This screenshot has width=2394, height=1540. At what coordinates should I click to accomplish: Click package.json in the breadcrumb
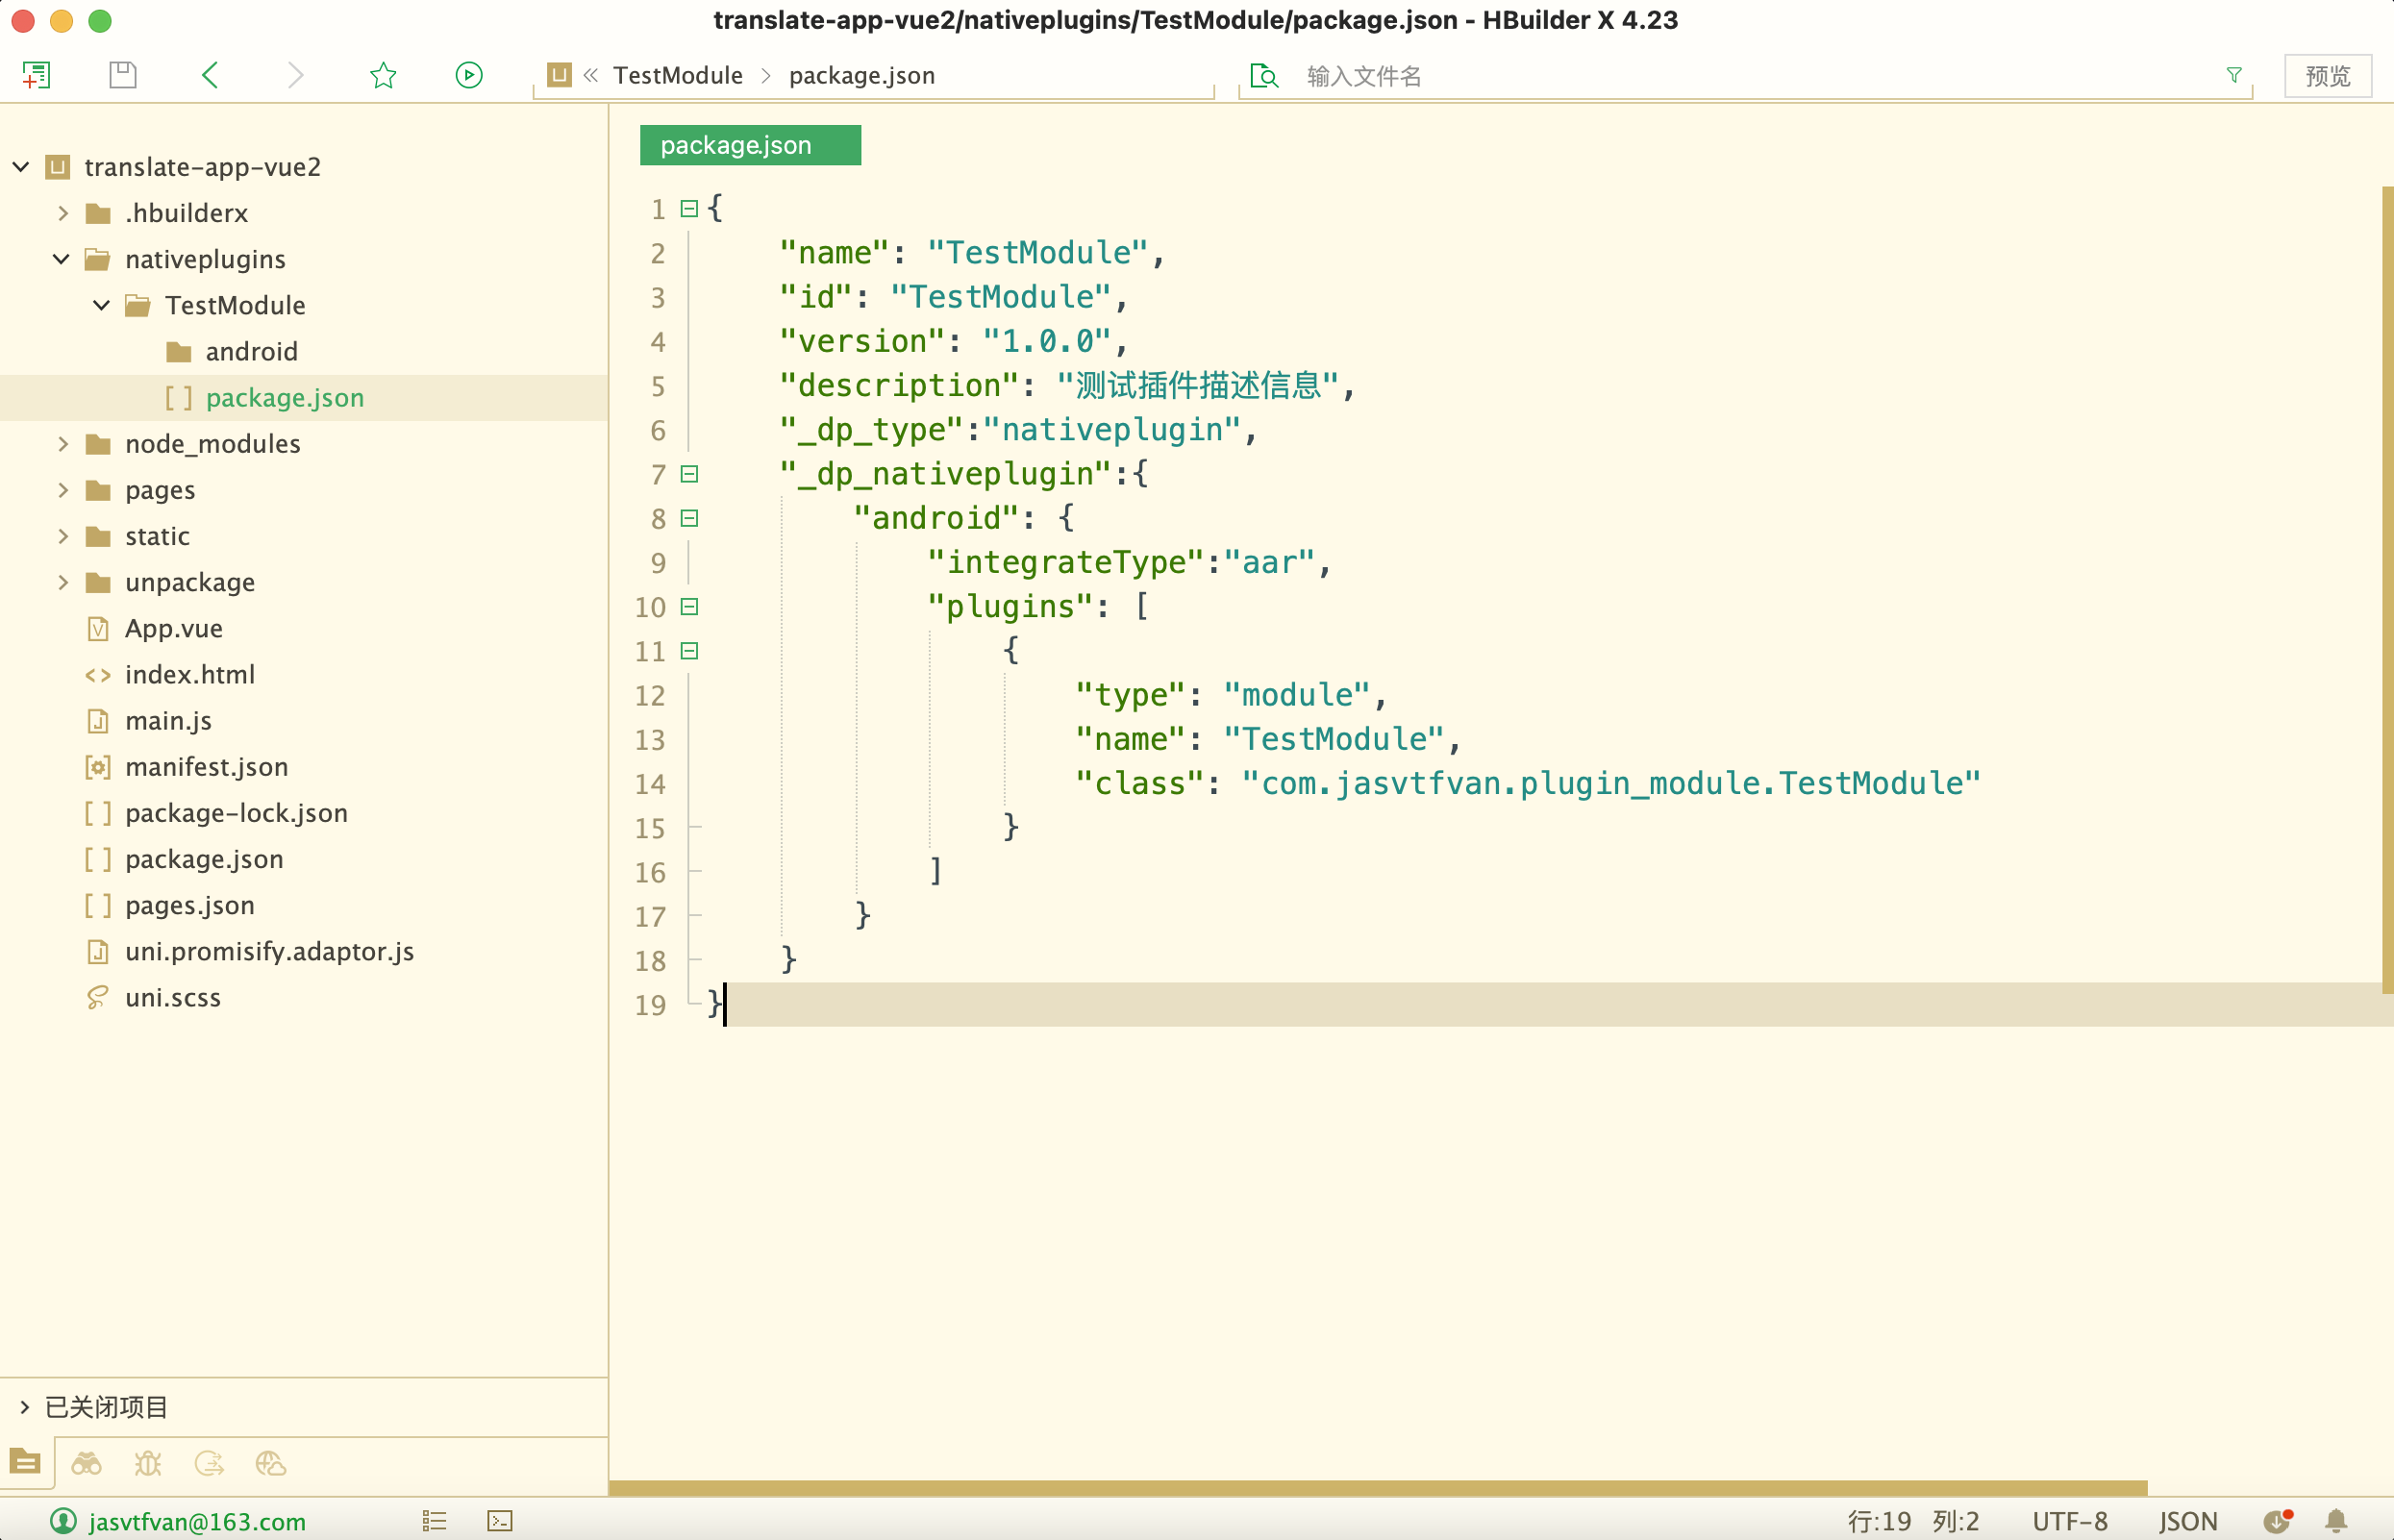click(x=862, y=75)
